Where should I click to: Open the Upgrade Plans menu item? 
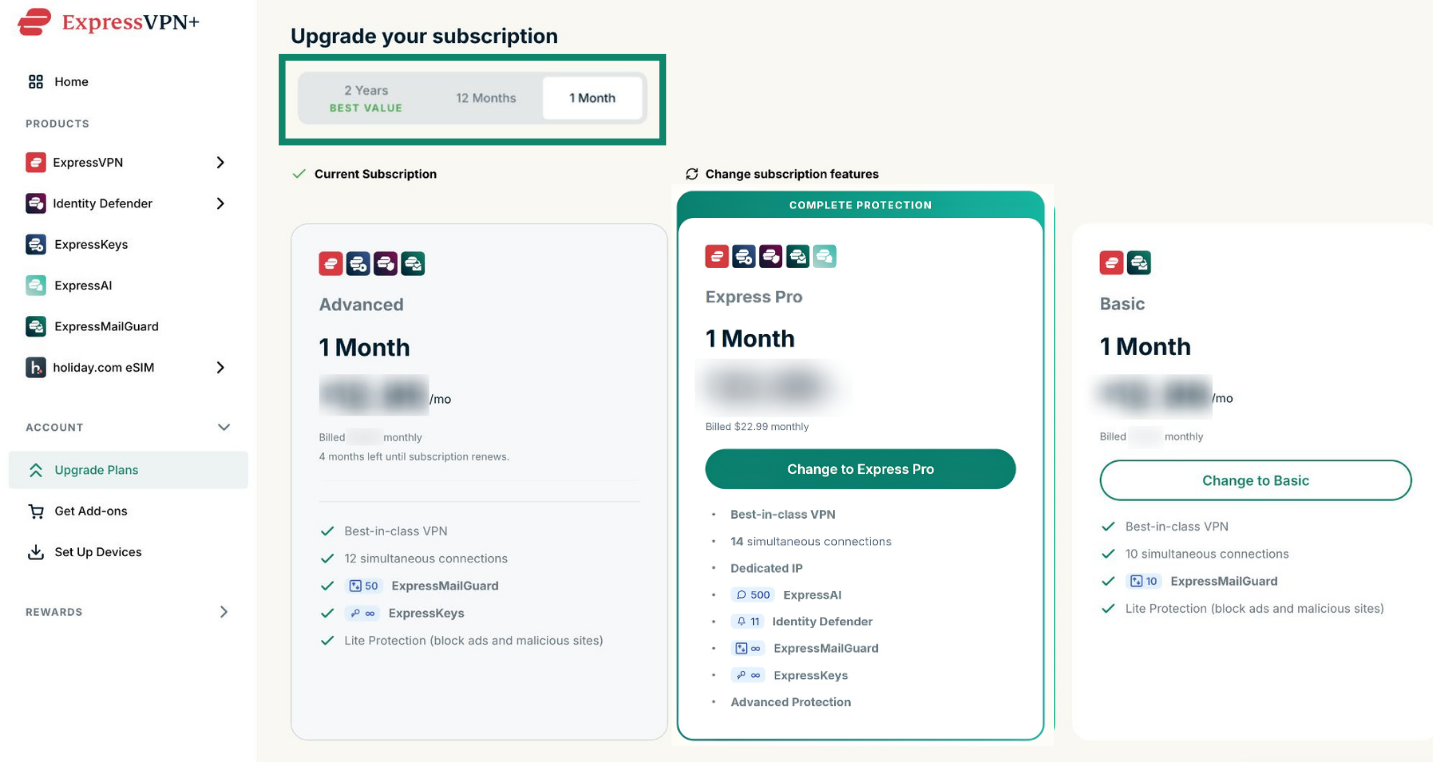(128, 470)
